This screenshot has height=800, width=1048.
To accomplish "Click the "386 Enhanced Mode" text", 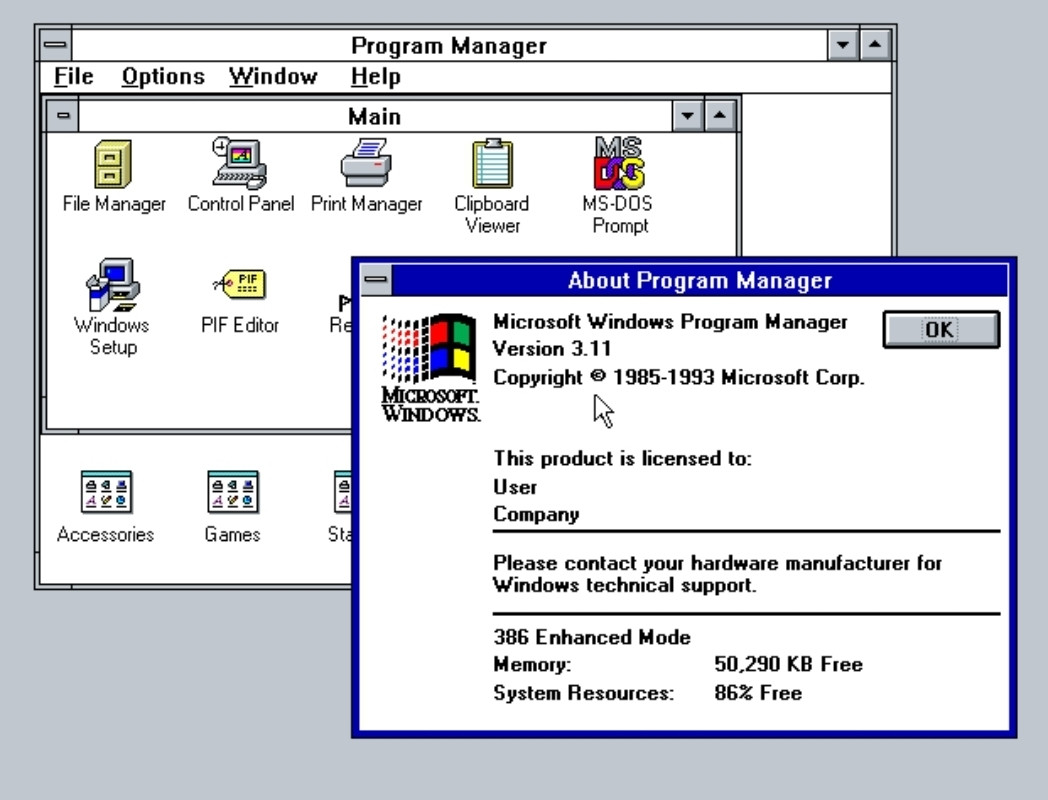I will coord(592,637).
